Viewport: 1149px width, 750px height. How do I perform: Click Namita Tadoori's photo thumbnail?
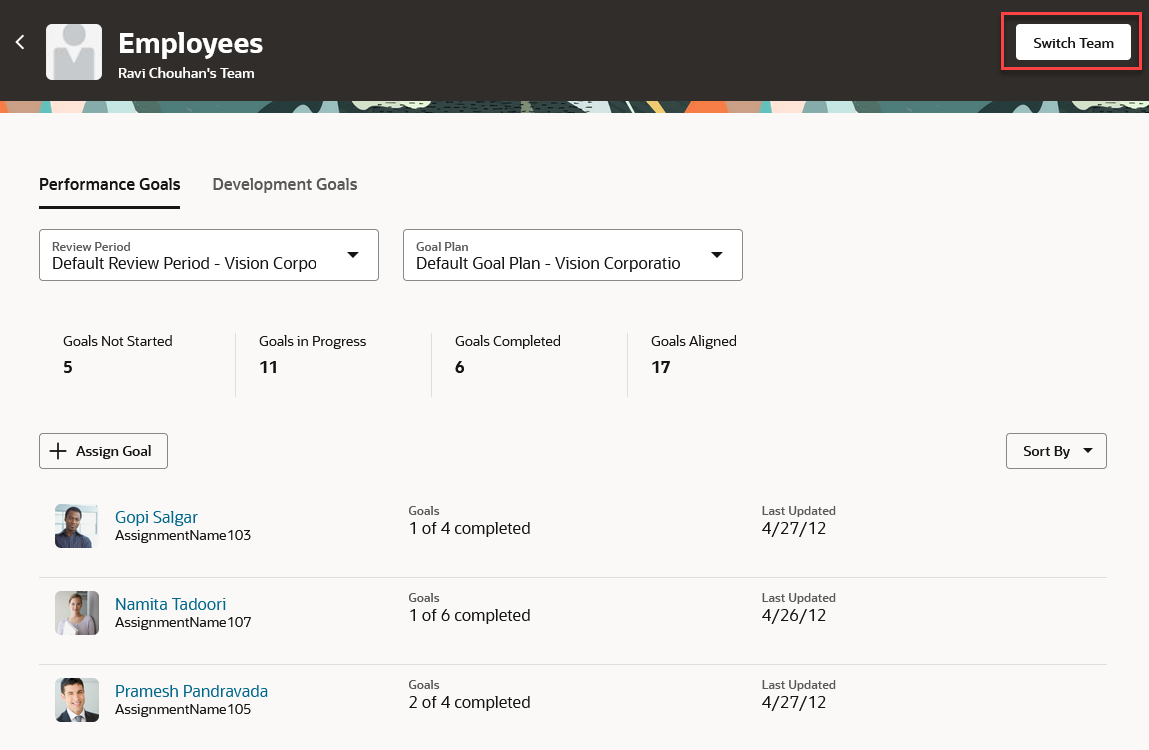[77, 613]
